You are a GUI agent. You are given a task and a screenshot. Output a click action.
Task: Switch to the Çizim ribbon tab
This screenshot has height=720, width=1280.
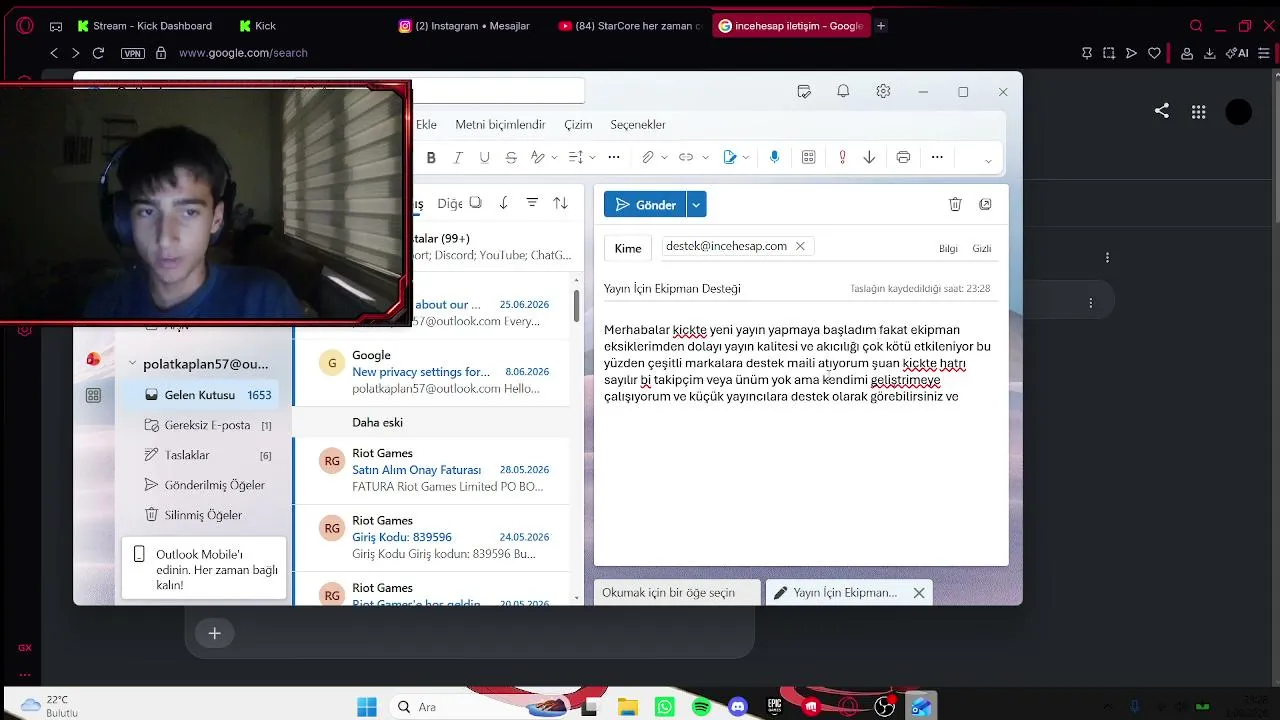coord(578,125)
